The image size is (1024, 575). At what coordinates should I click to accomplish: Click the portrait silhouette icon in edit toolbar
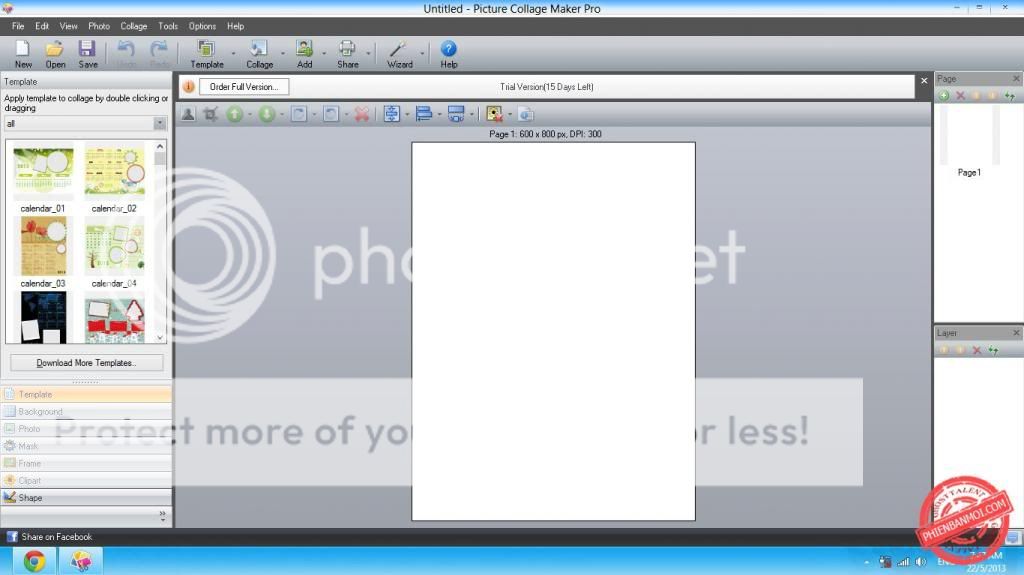click(x=188, y=114)
